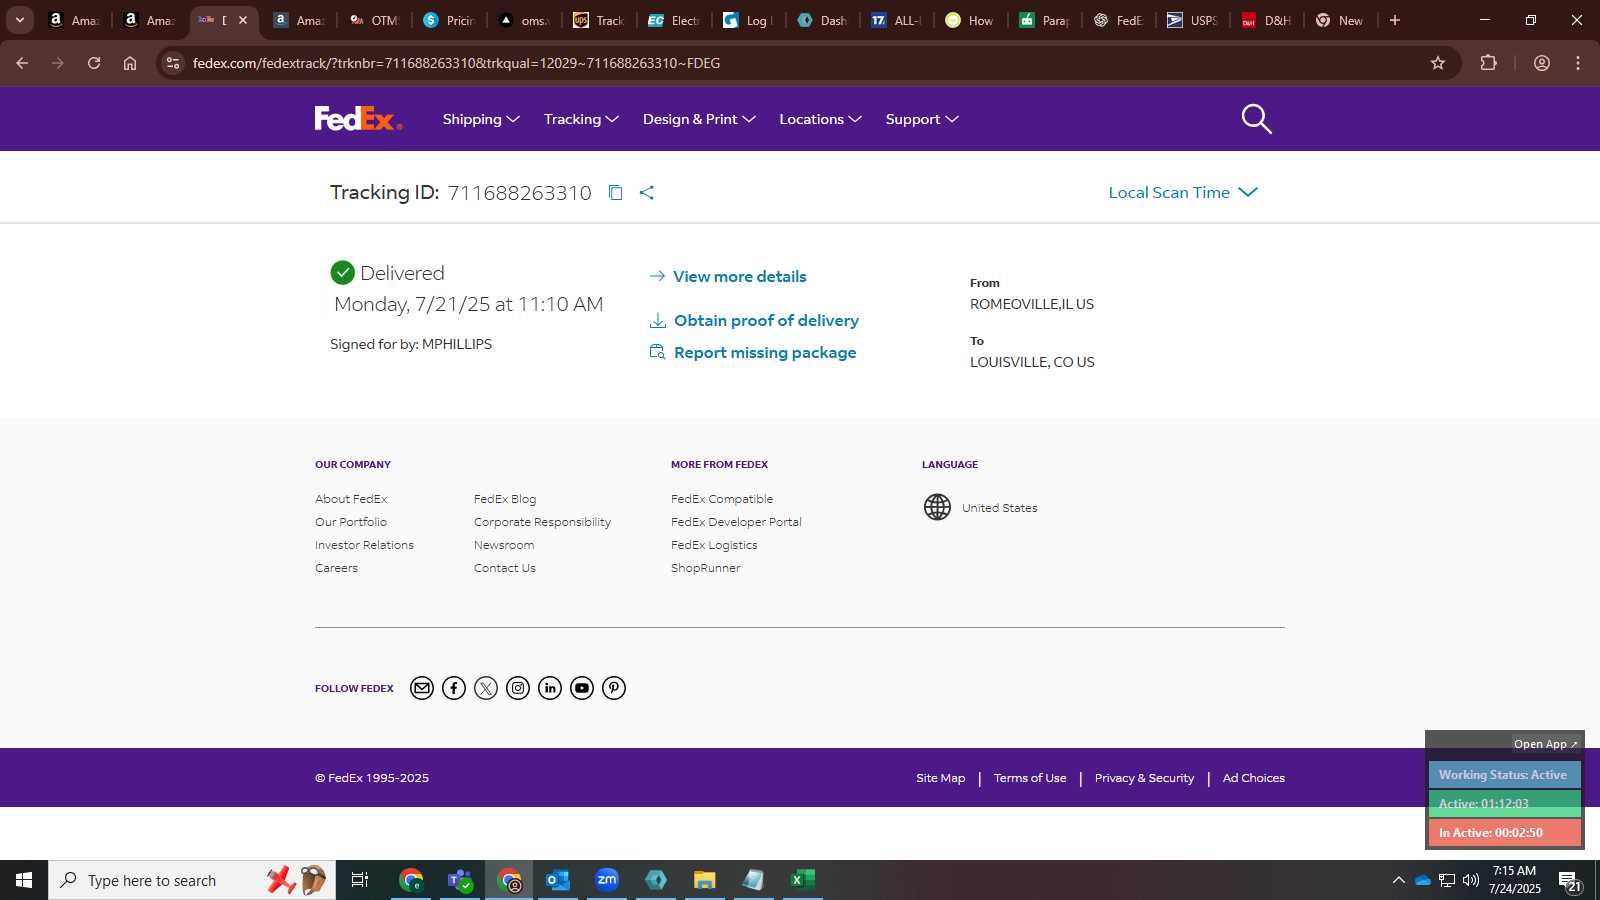Viewport: 1600px width, 900px height.
Task: Click View more details link
Action: [x=728, y=276]
